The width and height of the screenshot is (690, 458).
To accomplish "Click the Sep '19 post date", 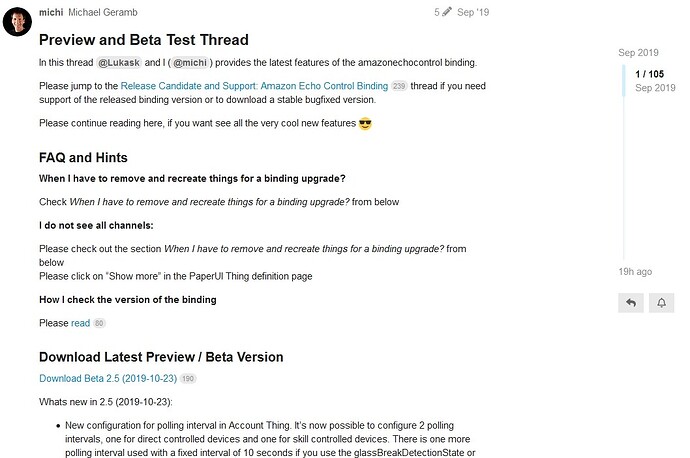I will [x=473, y=12].
